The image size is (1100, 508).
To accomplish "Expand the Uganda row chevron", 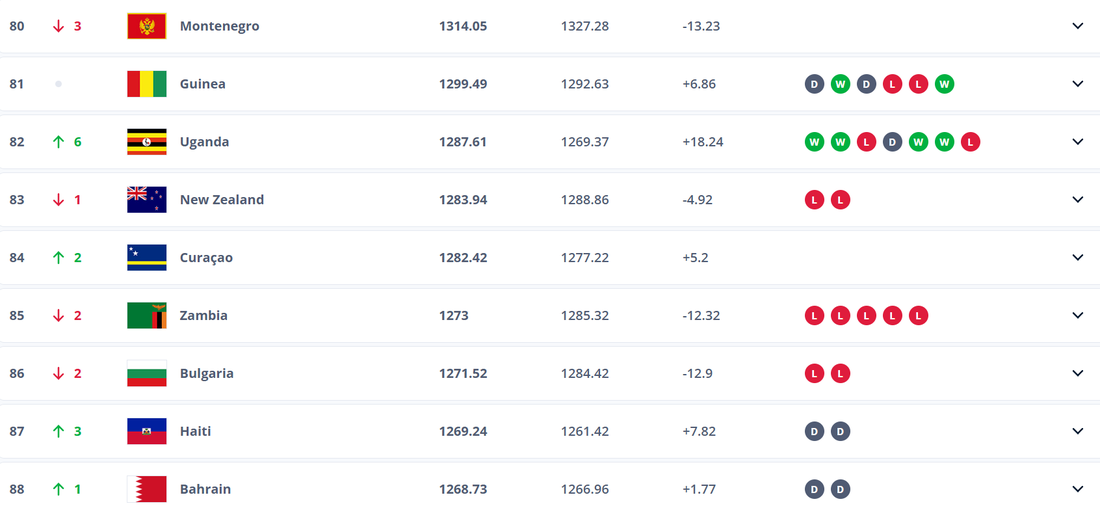I will (x=1077, y=142).
